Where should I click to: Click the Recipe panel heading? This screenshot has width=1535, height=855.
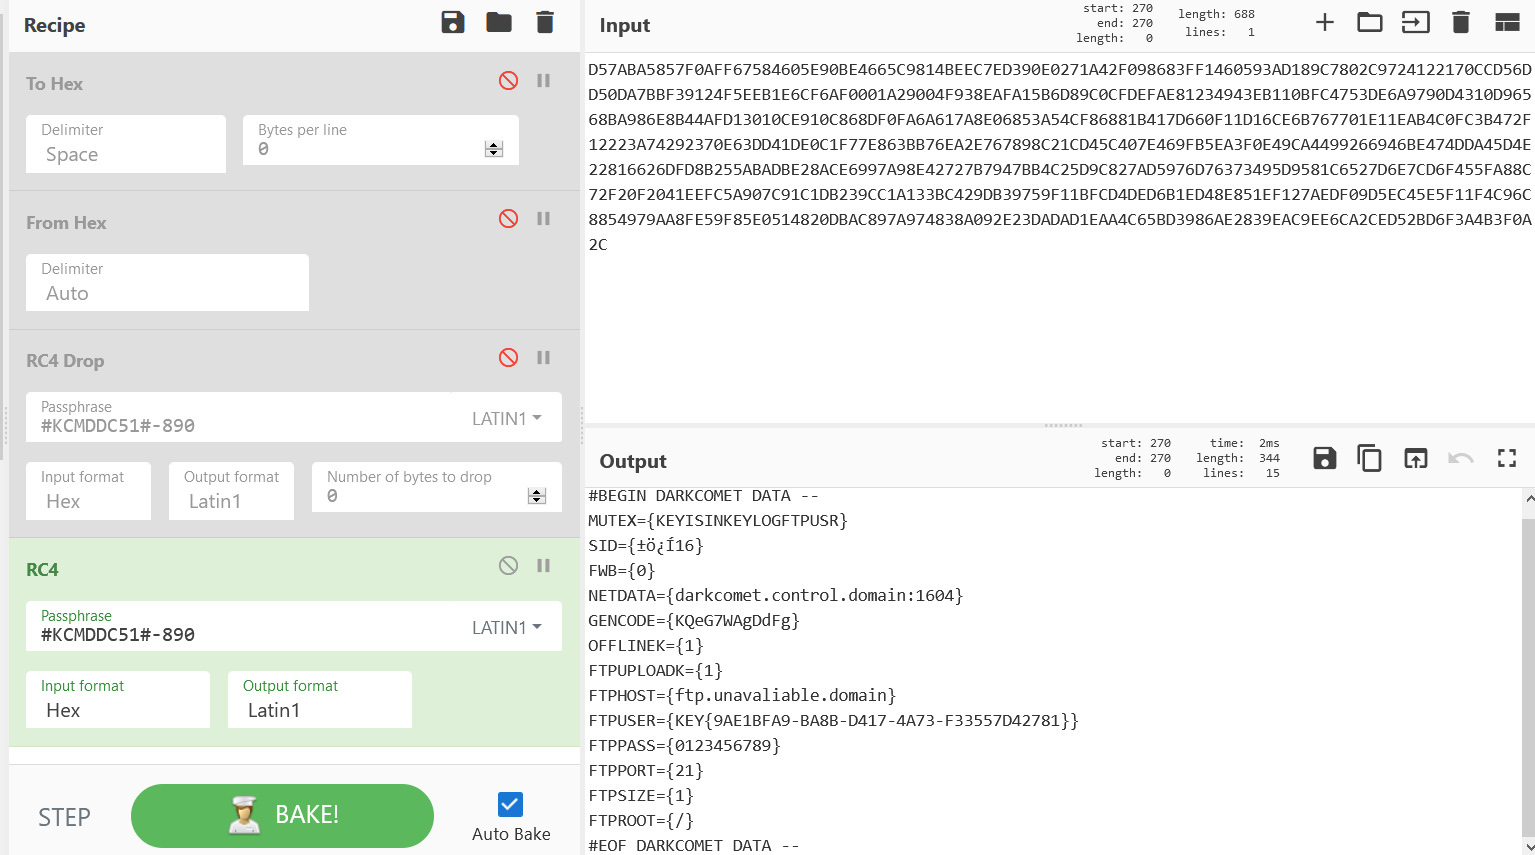click(x=54, y=26)
